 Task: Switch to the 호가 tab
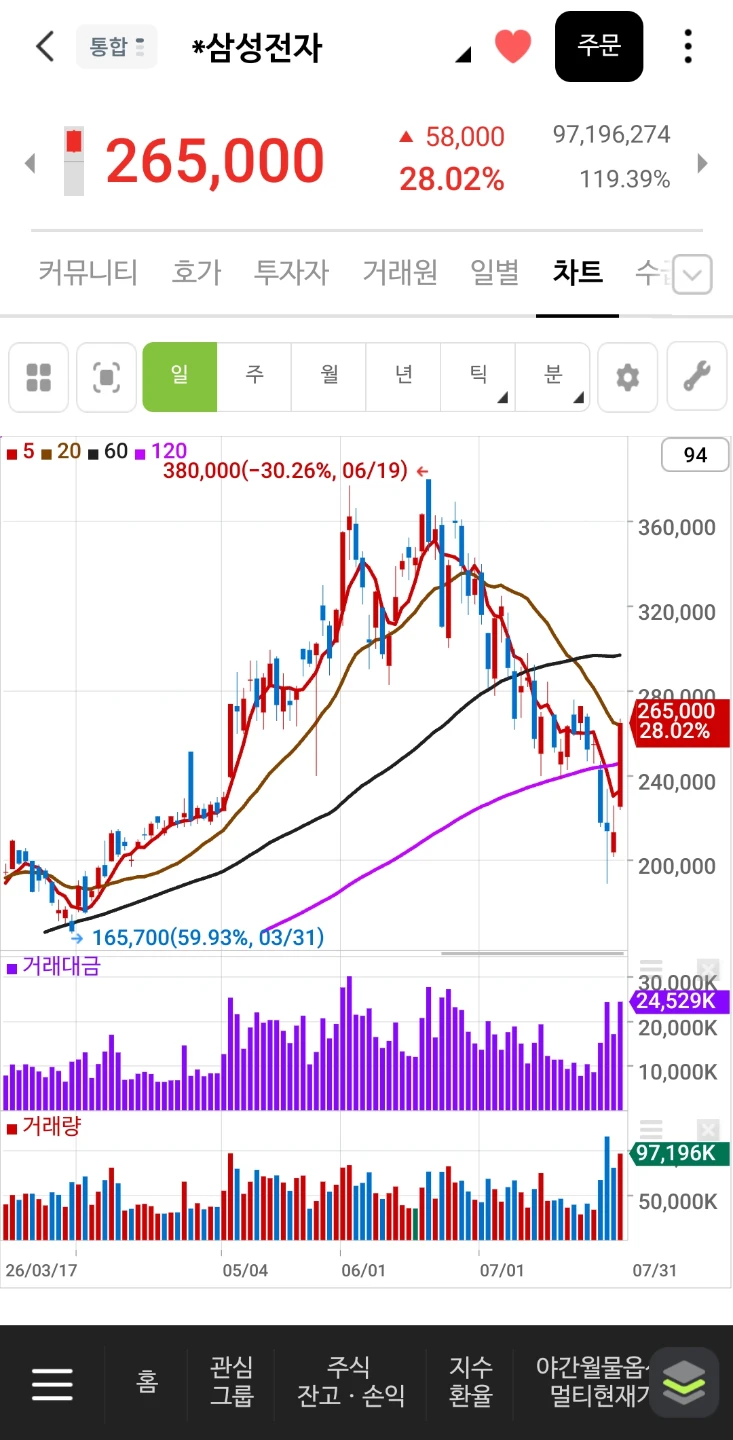pos(196,272)
